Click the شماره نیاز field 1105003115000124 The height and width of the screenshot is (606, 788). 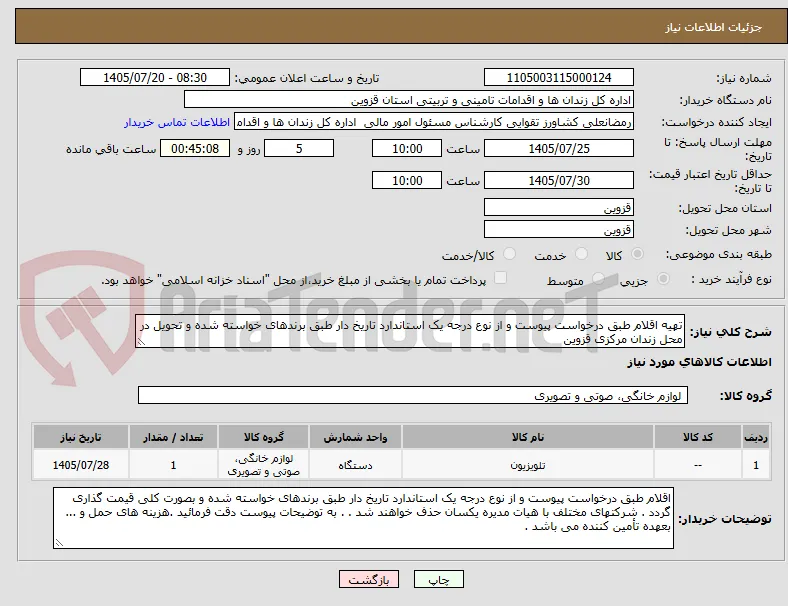[558, 78]
